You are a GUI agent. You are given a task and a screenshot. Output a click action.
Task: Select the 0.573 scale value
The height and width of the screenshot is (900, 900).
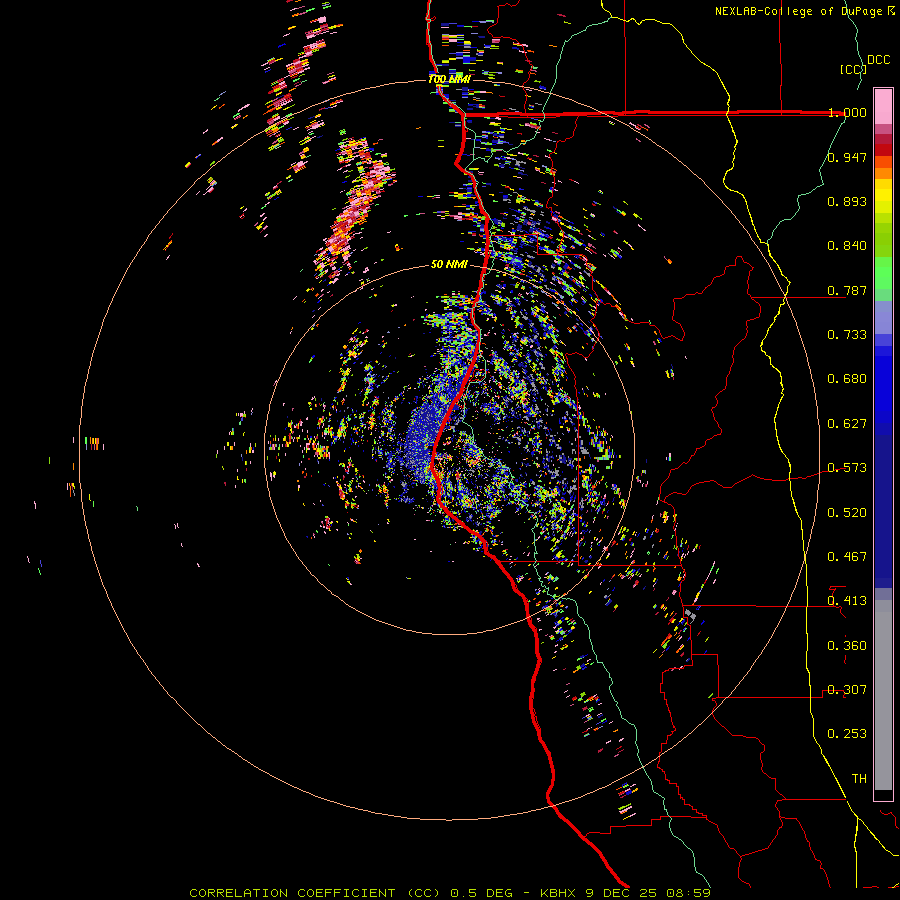point(847,468)
